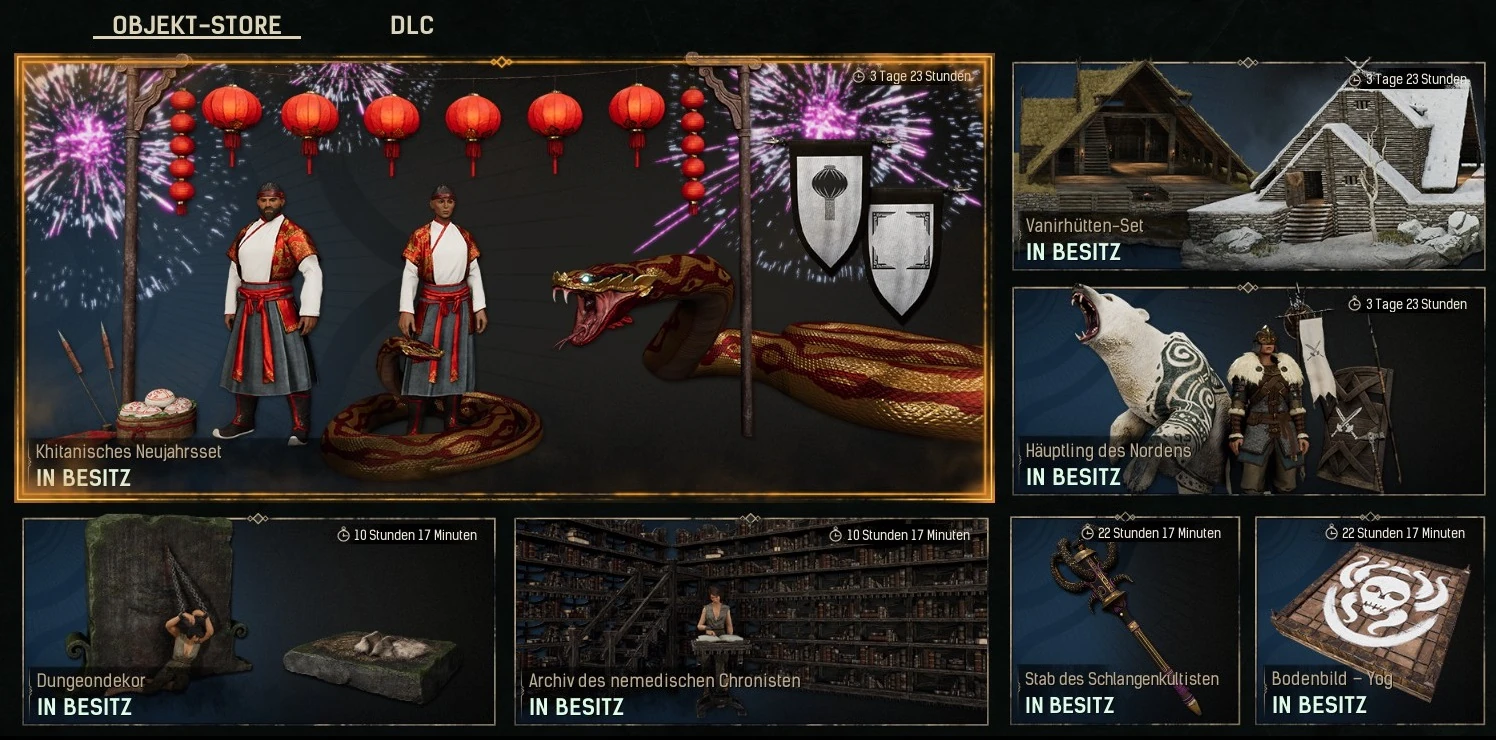1496x740 pixels.
Task: Select the Objekt-Store tab
Action: 197,26
